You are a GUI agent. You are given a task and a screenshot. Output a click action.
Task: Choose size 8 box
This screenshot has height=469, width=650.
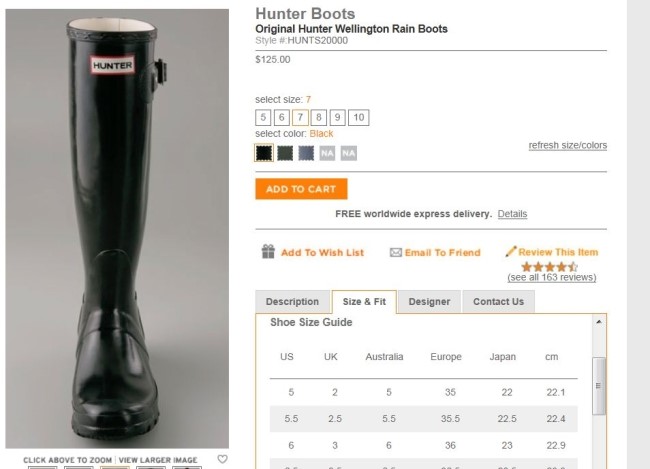point(319,117)
